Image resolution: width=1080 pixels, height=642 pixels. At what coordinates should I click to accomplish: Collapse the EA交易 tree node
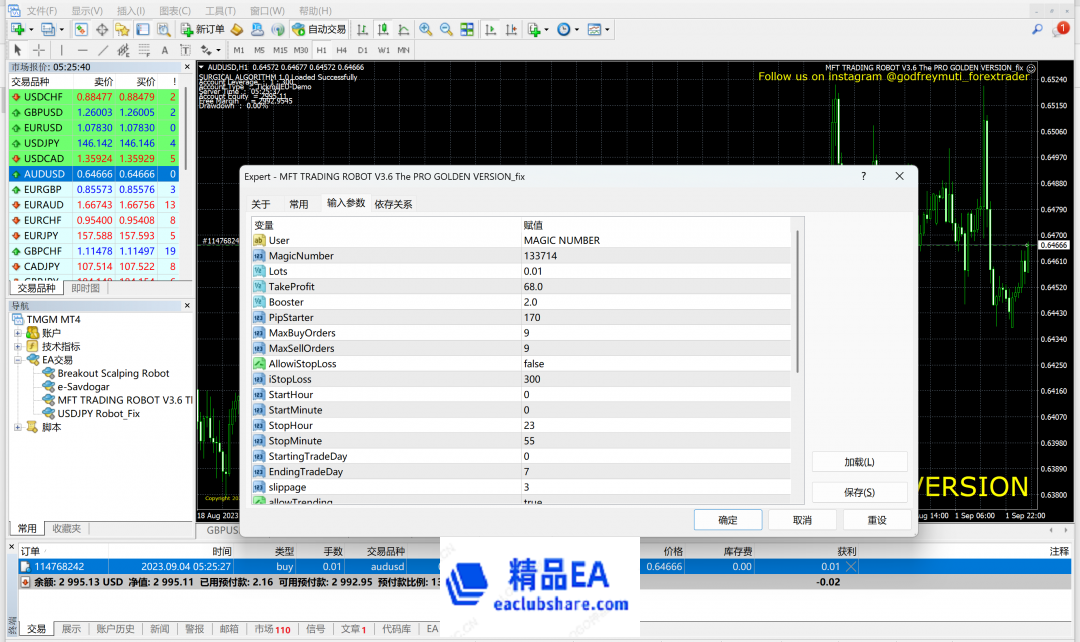click(18, 360)
